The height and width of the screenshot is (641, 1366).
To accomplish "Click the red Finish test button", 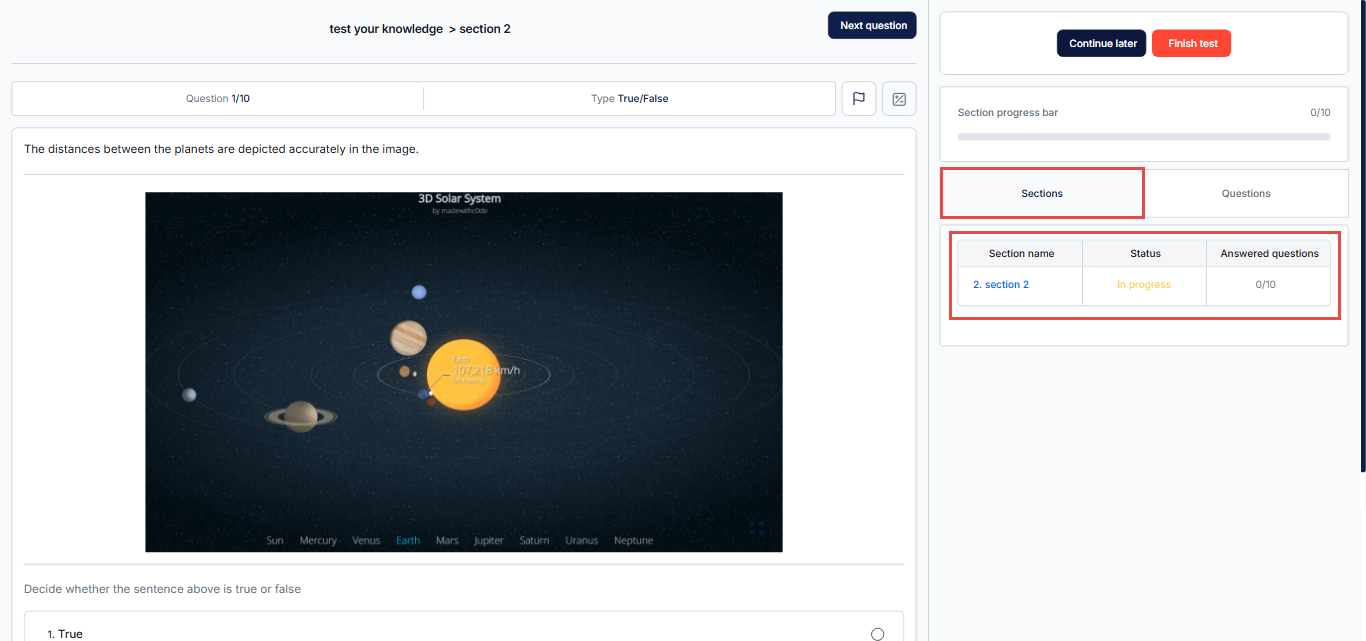I will coord(1191,43).
